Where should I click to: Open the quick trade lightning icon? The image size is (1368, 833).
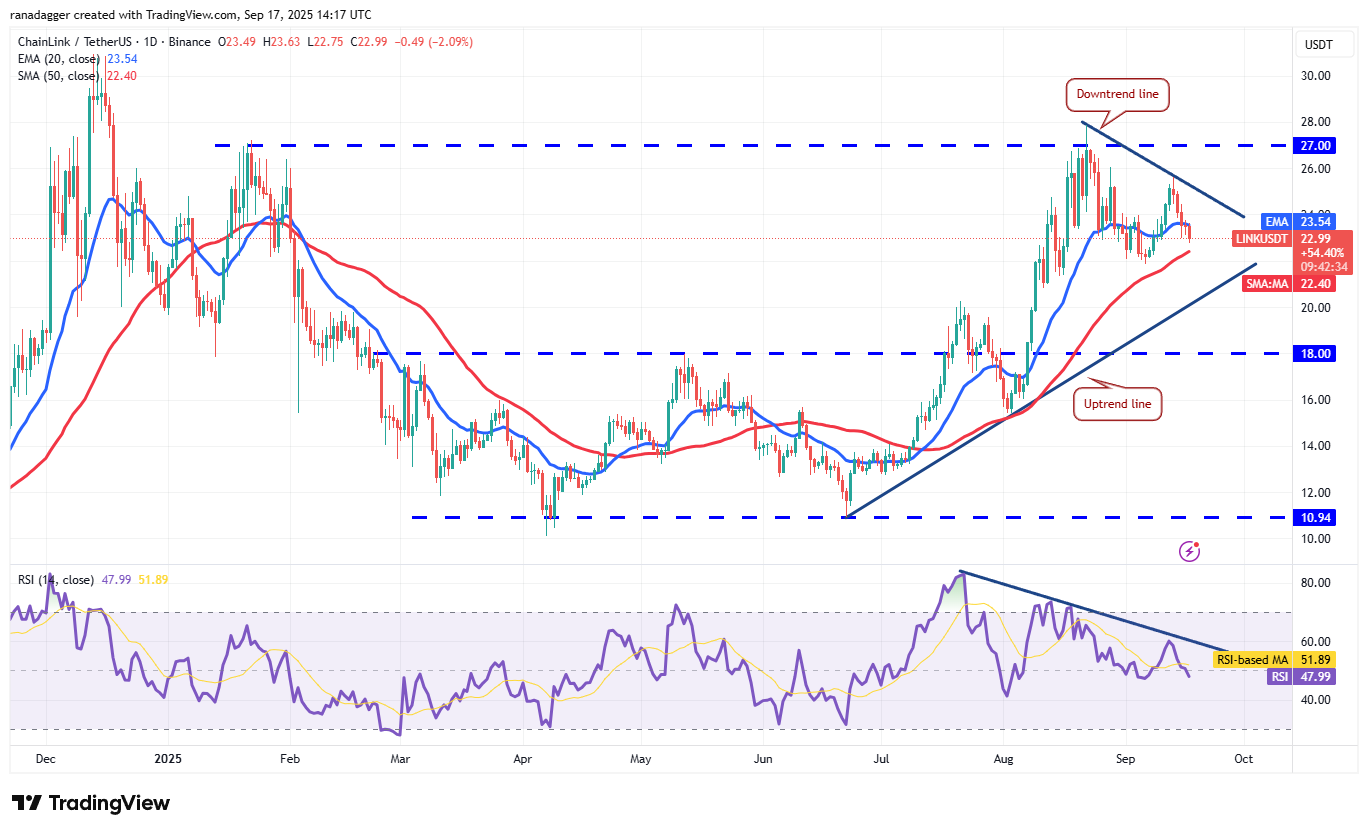[1189, 551]
